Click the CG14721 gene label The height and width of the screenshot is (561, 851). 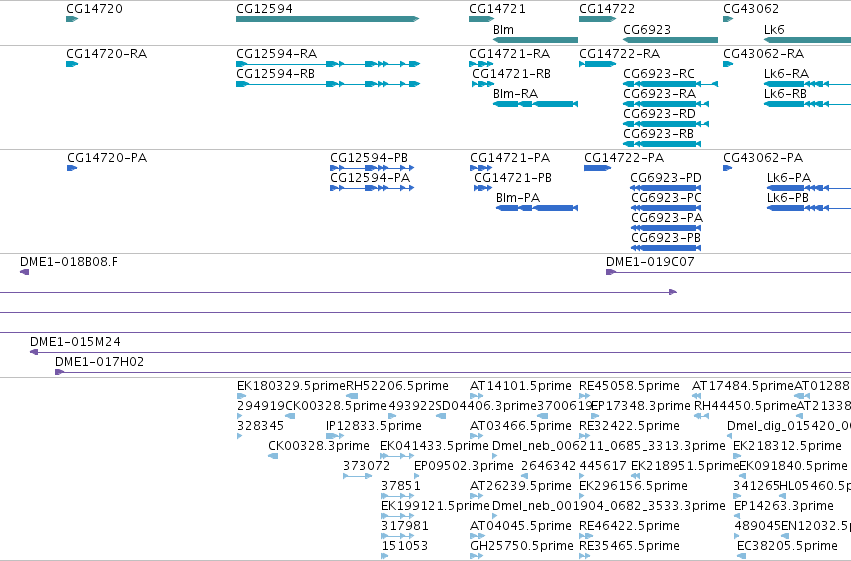click(x=497, y=9)
